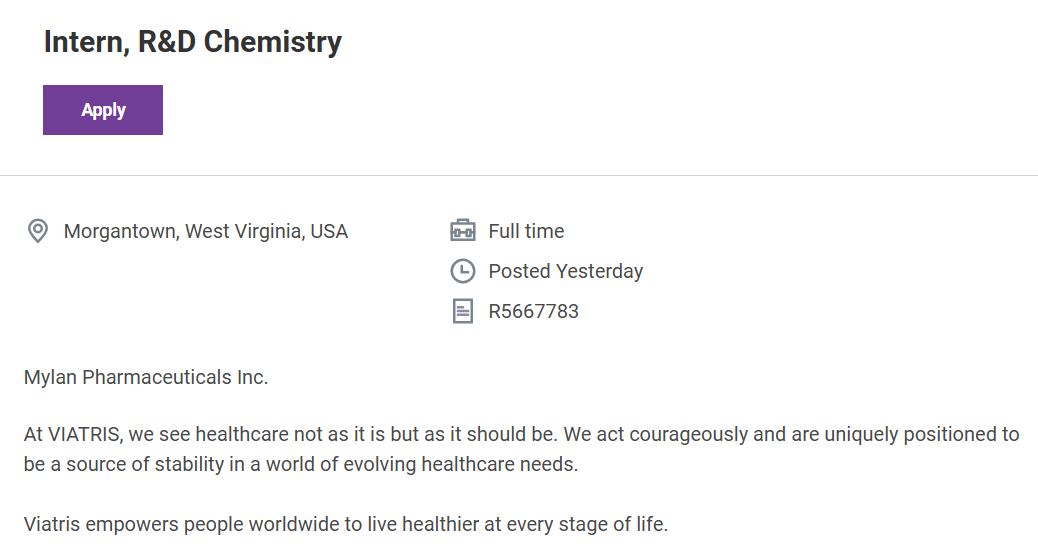This screenshot has height=554, width=1038.
Task: Click the clock posted-date icon
Action: click(x=462, y=271)
